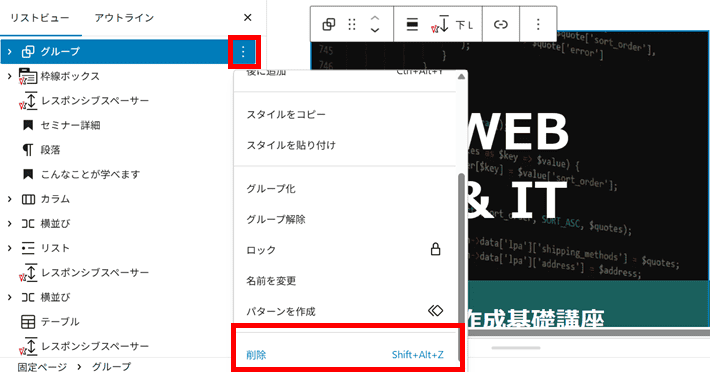Click こんなことが学べます bookmark icon
Image resolution: width=710 pixels, height=372 pixels.
pos(28,174)
